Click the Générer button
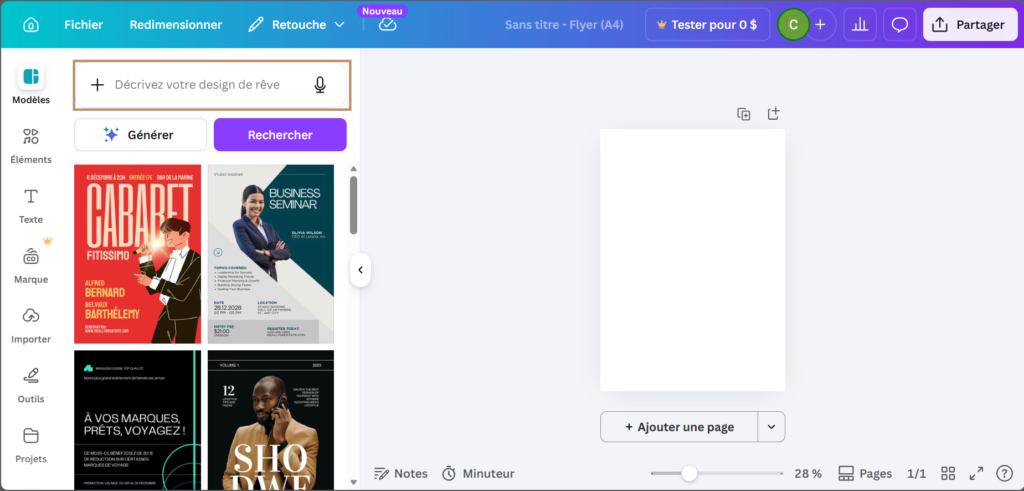Screen dimensions: 1024x491 tap(140, 135)
